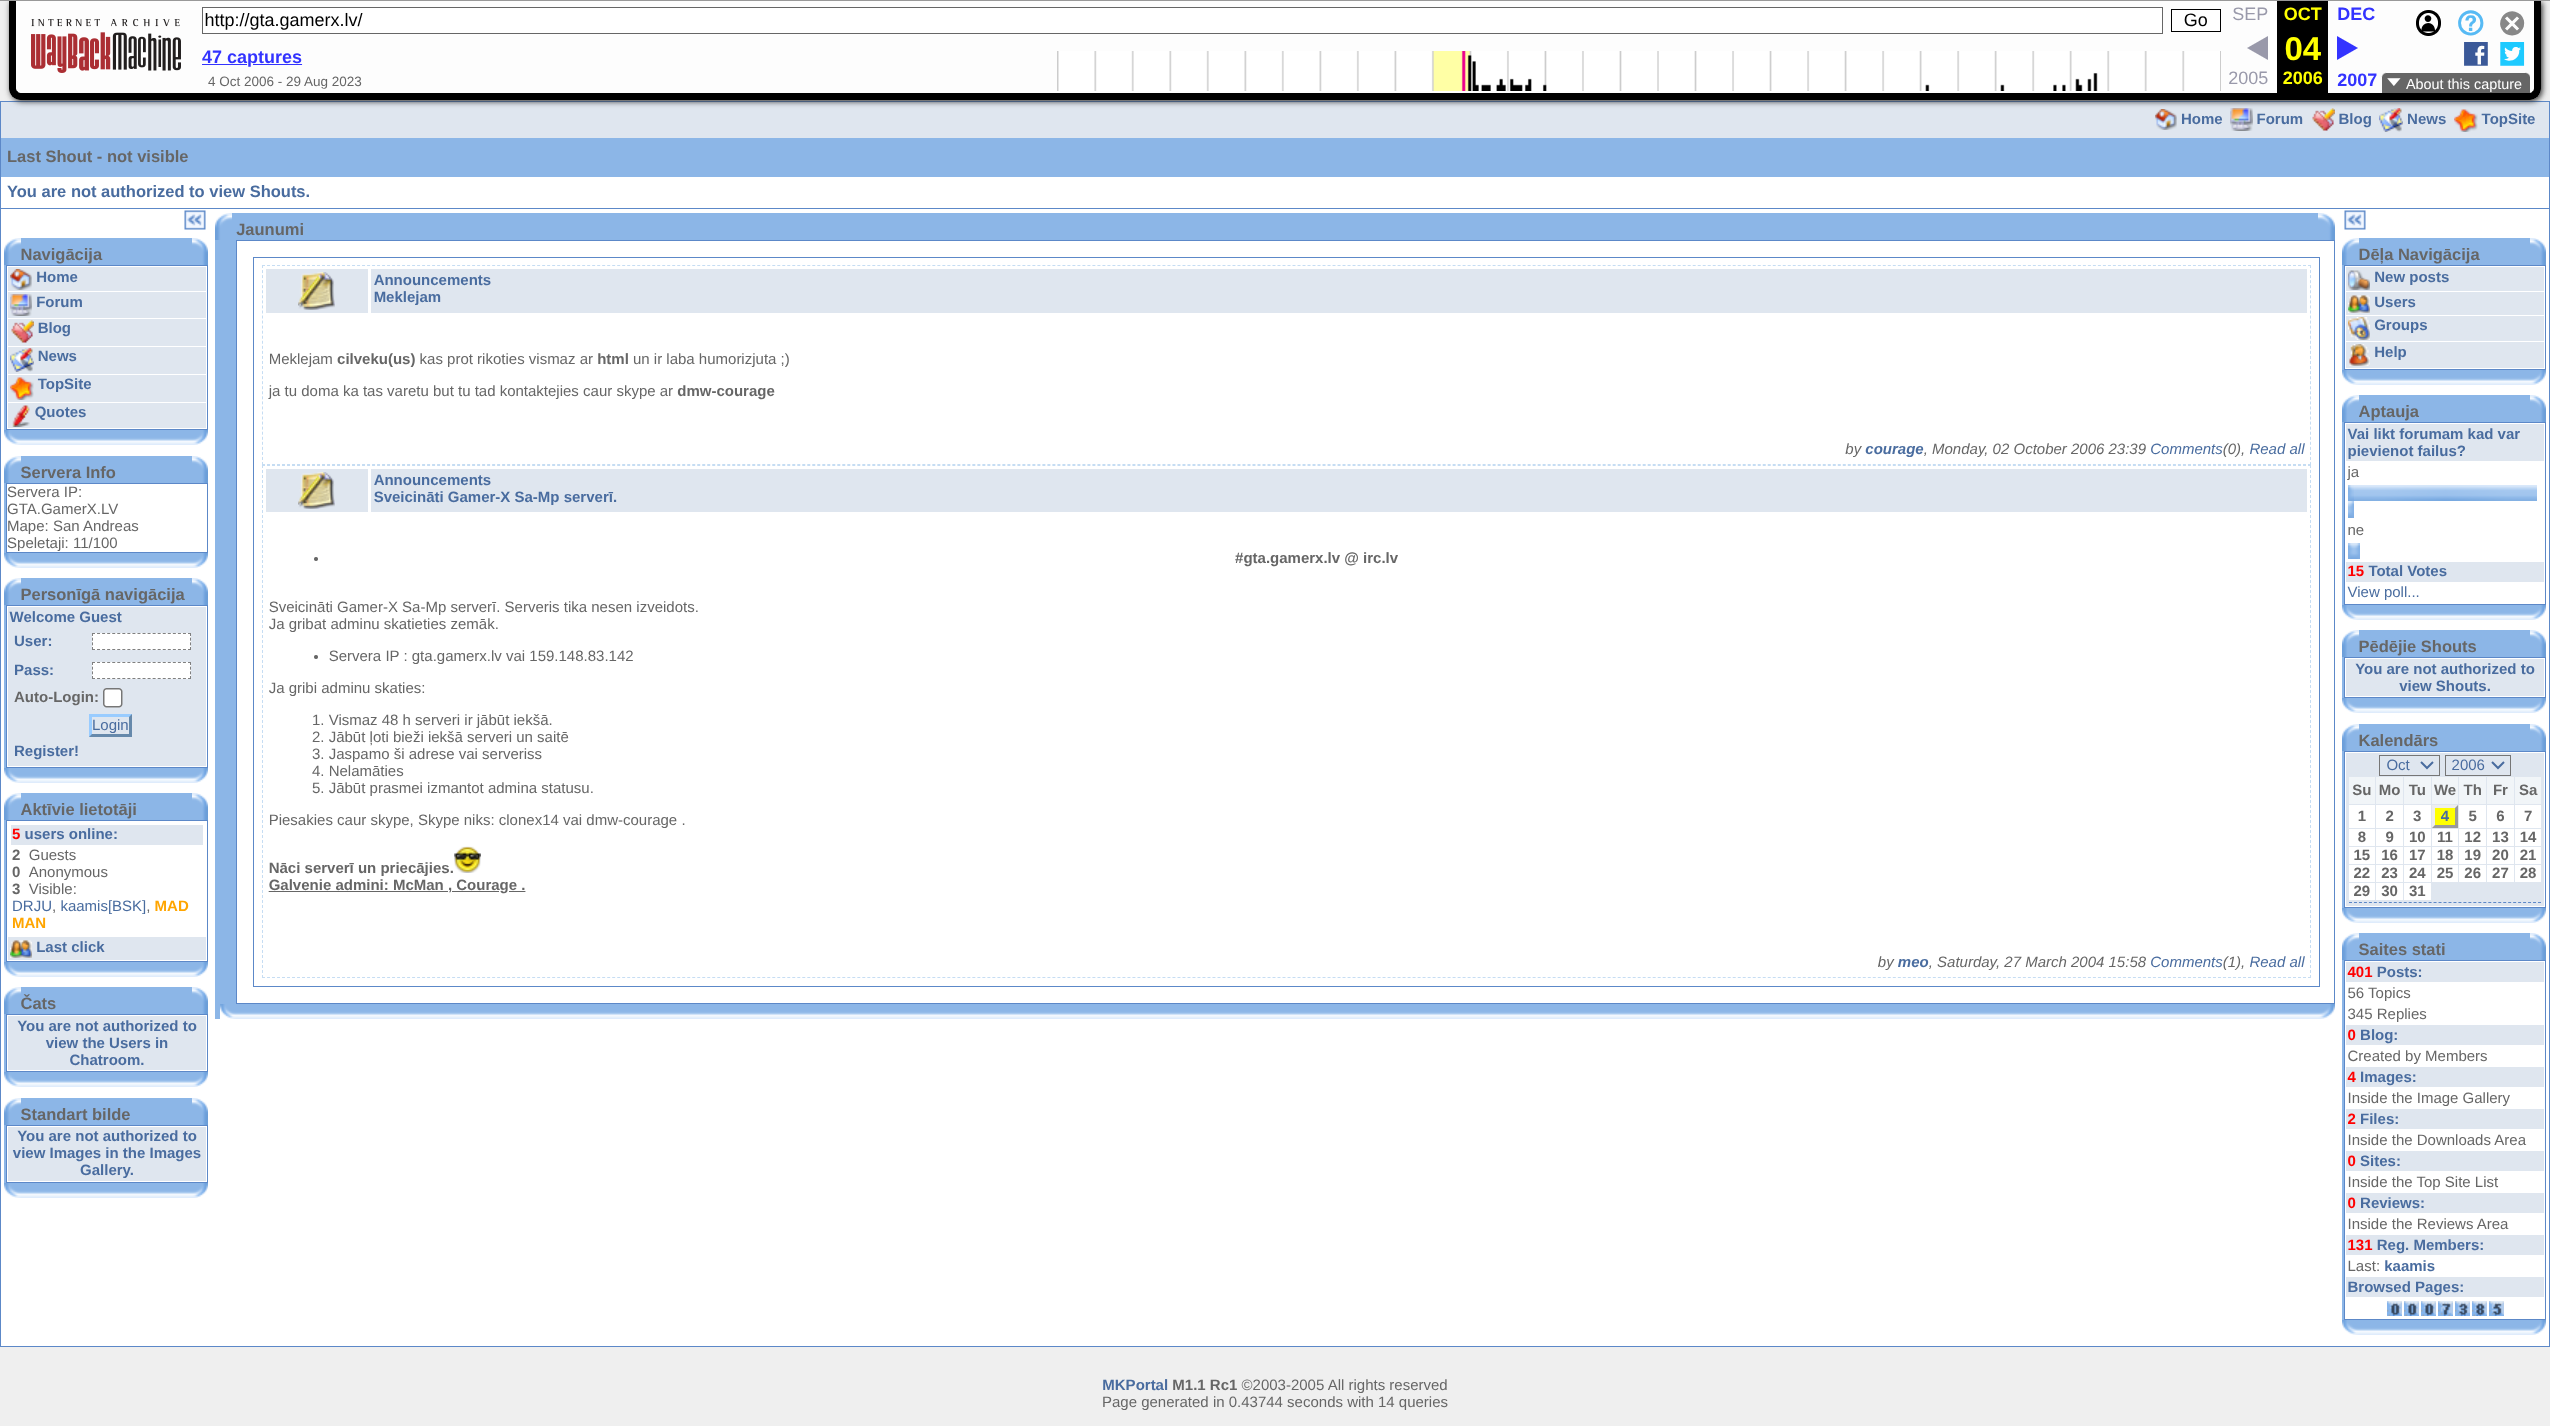Open Comments link on meo's post
The image size is (2550, 1426).
(x=2186, y=962)
